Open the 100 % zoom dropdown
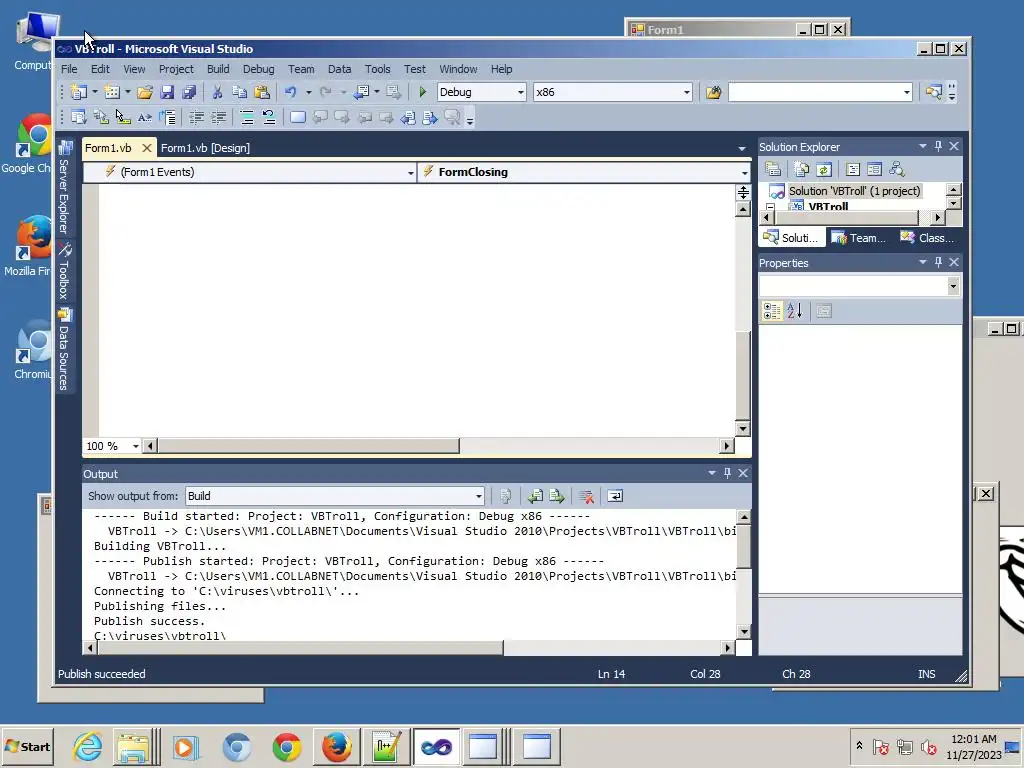 click(136, 446)
